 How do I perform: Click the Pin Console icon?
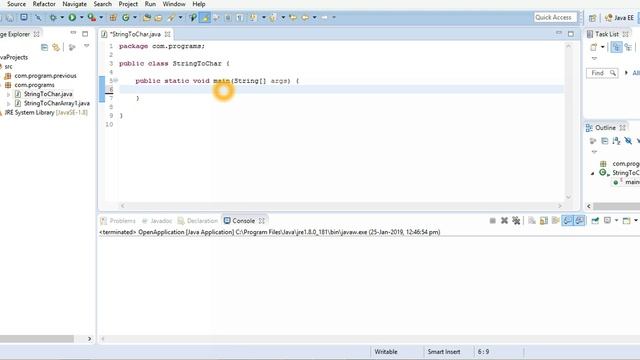595,221
